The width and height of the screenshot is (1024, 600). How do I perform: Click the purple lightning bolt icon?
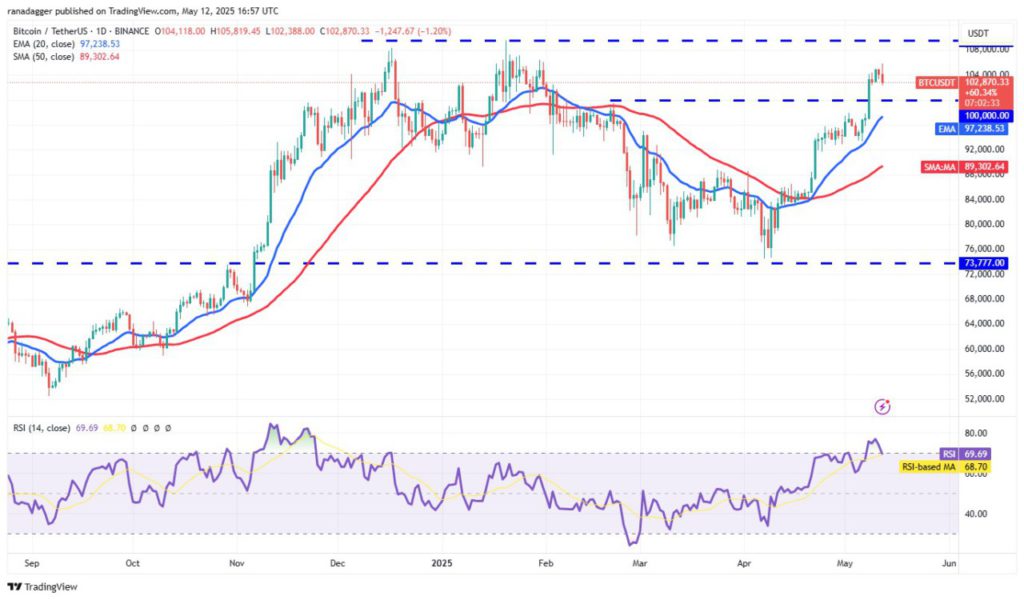pos(882,407)
